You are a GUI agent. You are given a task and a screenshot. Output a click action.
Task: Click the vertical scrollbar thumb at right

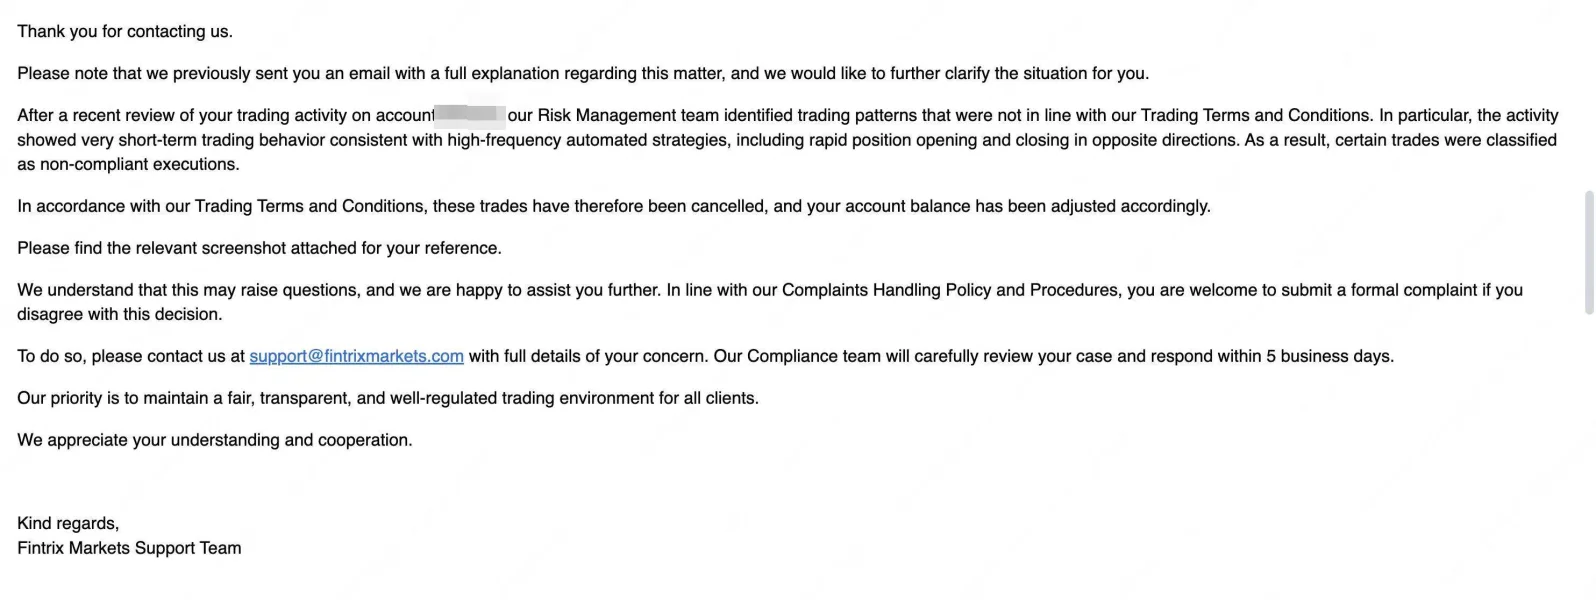1589,252
